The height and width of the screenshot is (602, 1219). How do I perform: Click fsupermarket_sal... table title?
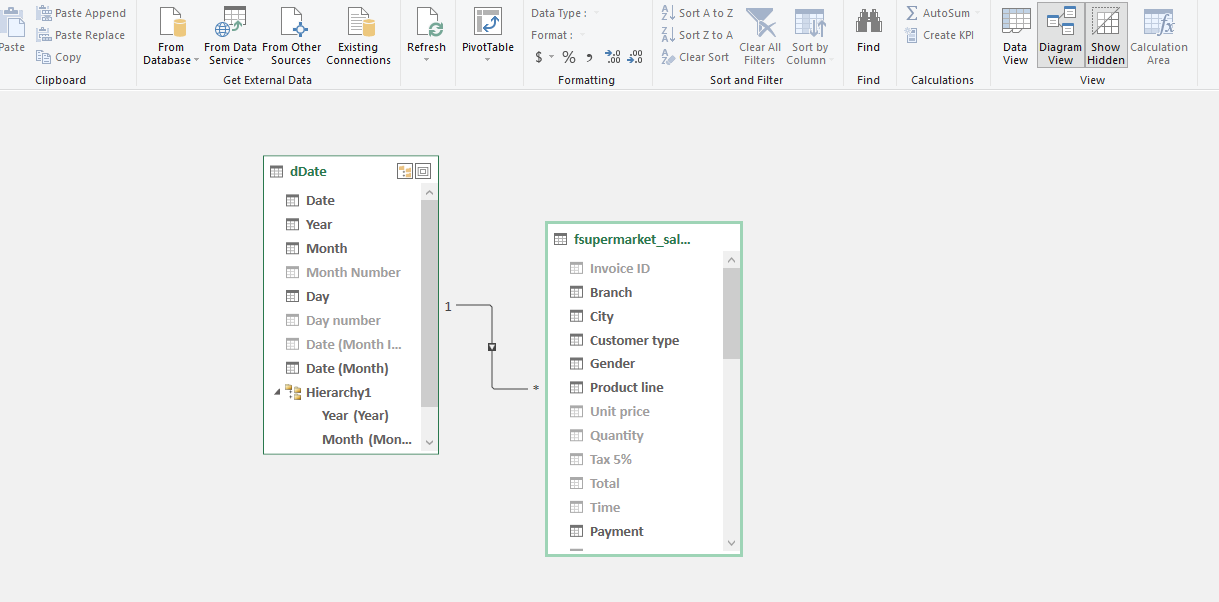(x=632, y=239)
